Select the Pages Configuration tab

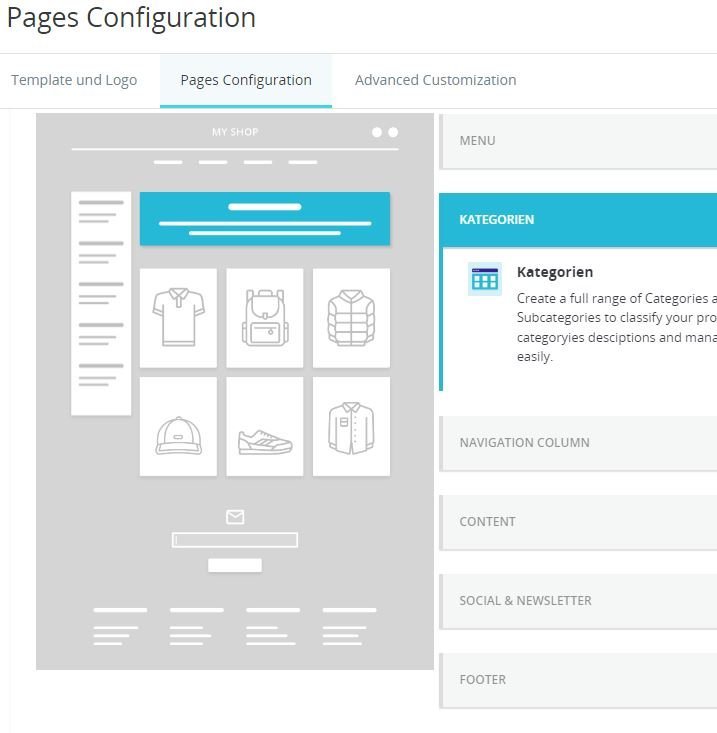click(246, 80)
